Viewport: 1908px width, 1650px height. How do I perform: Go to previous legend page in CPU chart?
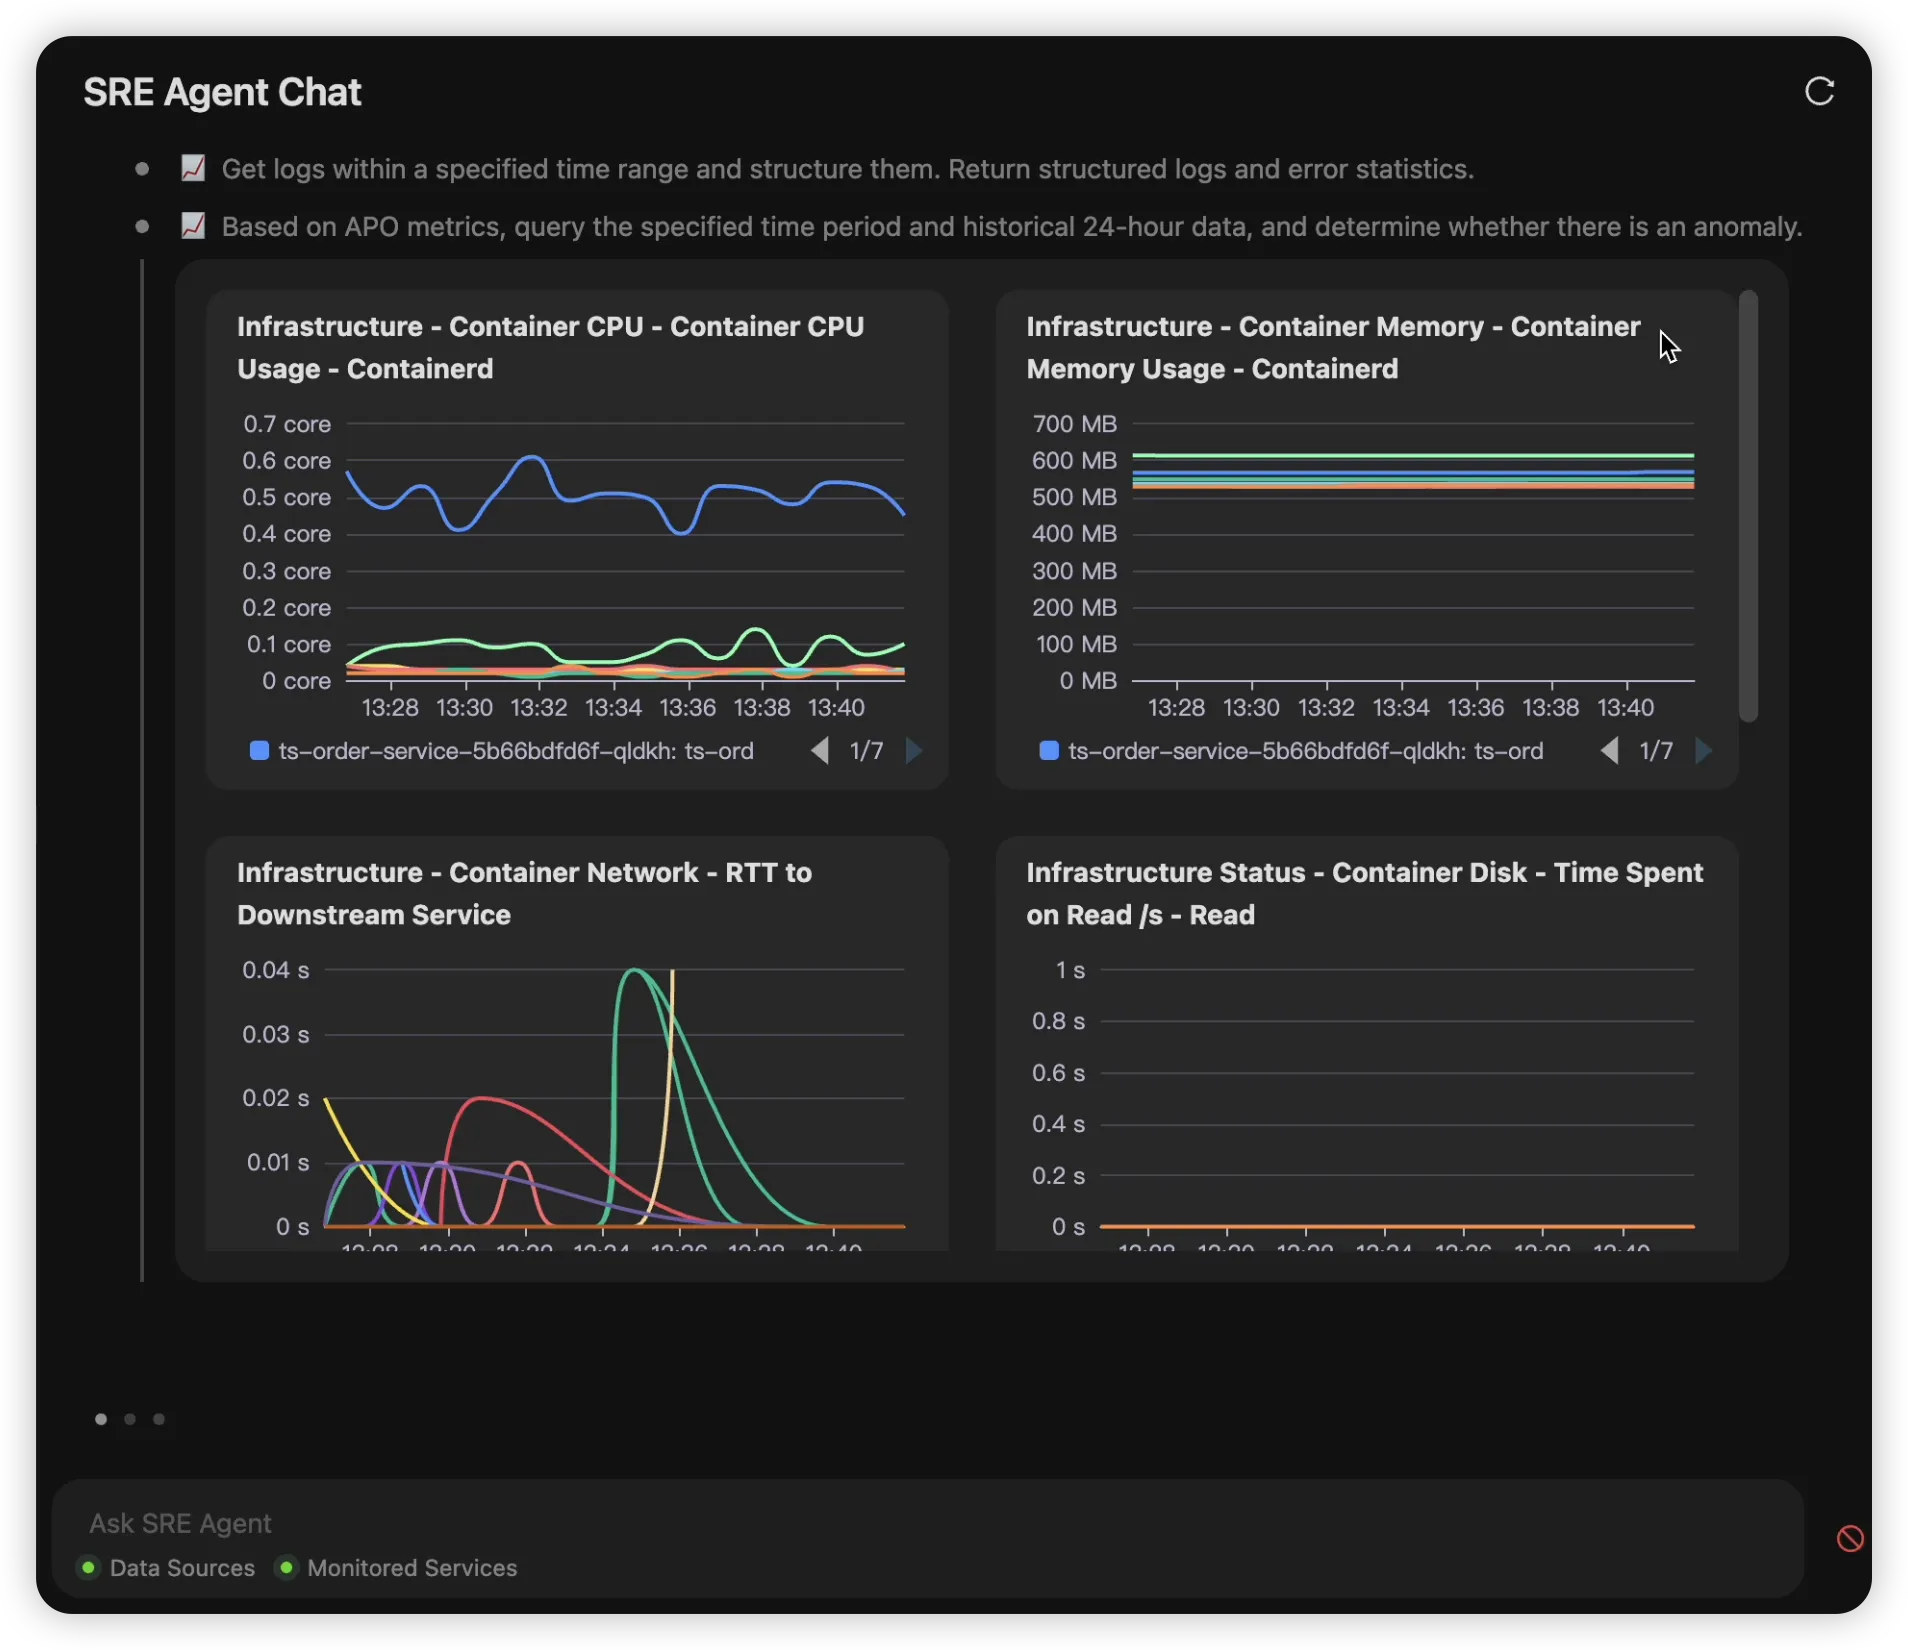[820, 751]
